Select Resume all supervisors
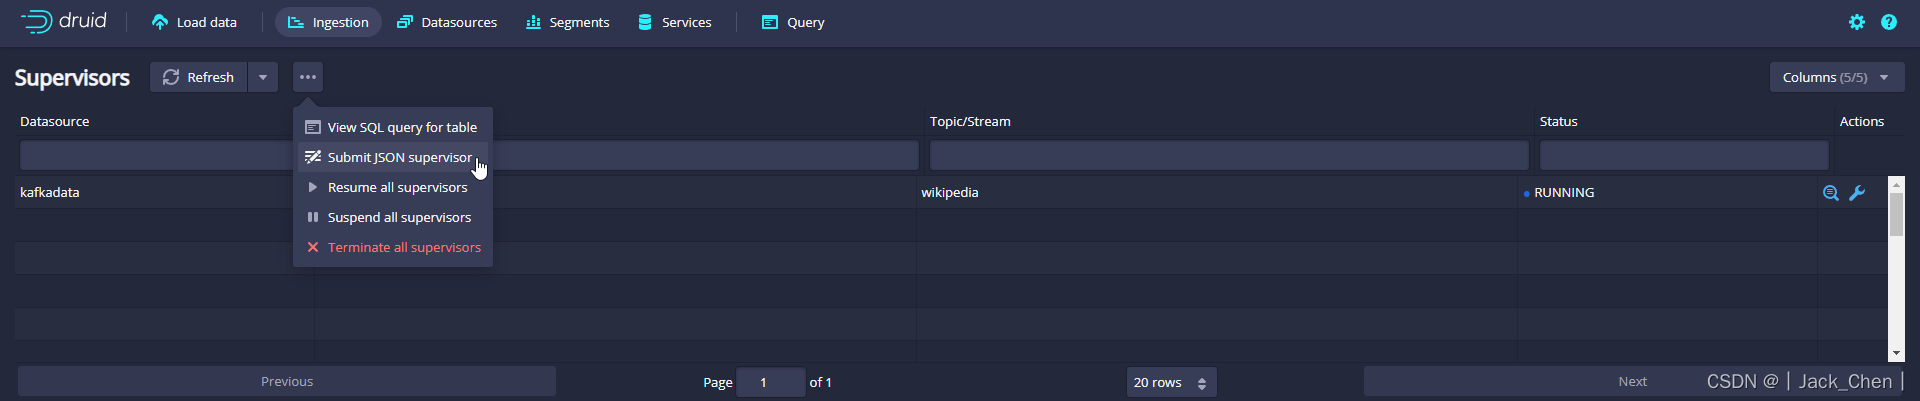This screenshot has width=1920, height=401. click(x=392, y=187)
